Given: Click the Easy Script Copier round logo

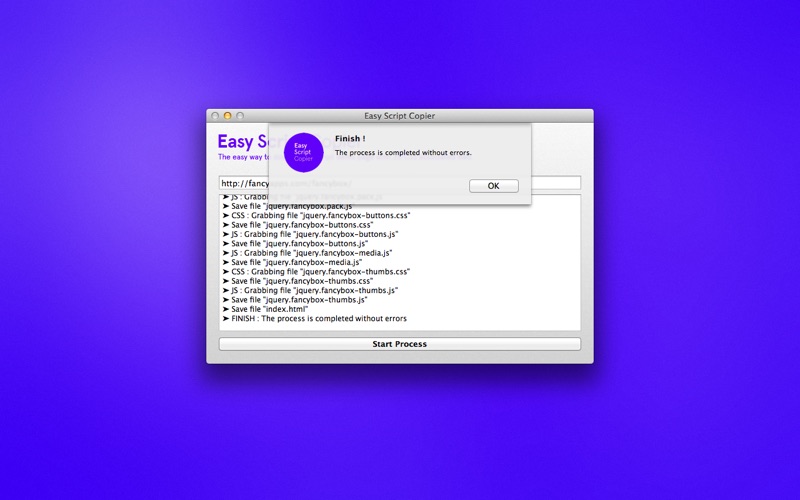Looking at the screenshot, I should [304, 152].
